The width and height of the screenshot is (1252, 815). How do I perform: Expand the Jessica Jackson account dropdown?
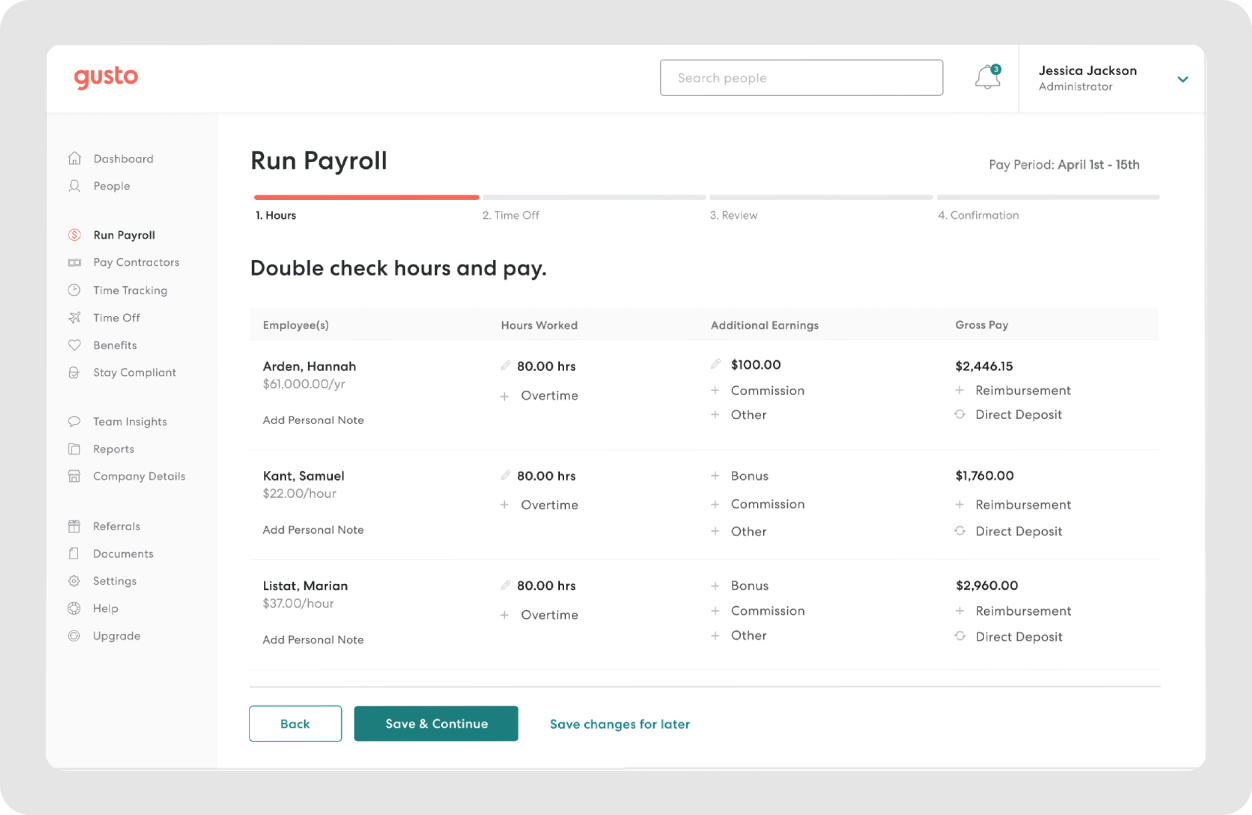tap(1182, 79)
